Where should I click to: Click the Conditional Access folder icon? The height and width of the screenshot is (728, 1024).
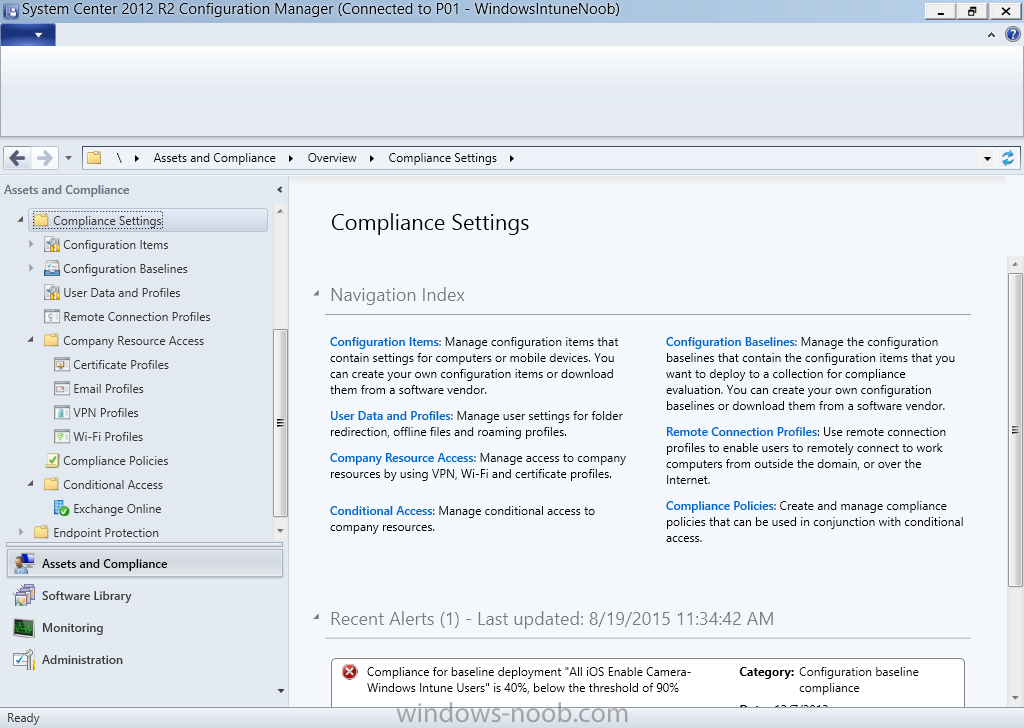(x=51, y=484)
